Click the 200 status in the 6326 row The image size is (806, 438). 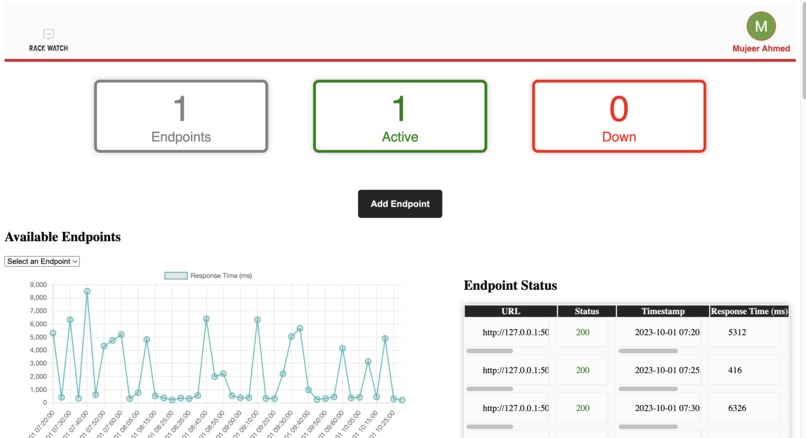(582, 408)
